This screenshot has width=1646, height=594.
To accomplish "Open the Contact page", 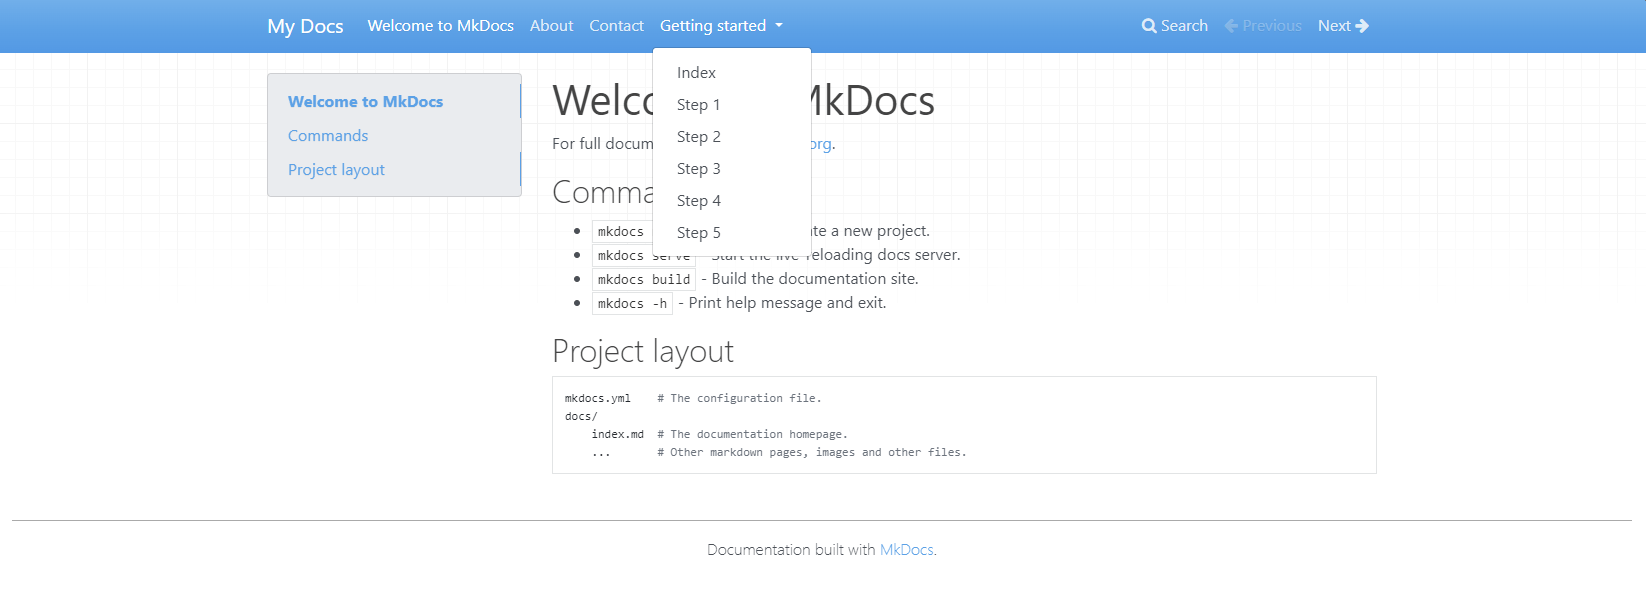I will (616, 26).
